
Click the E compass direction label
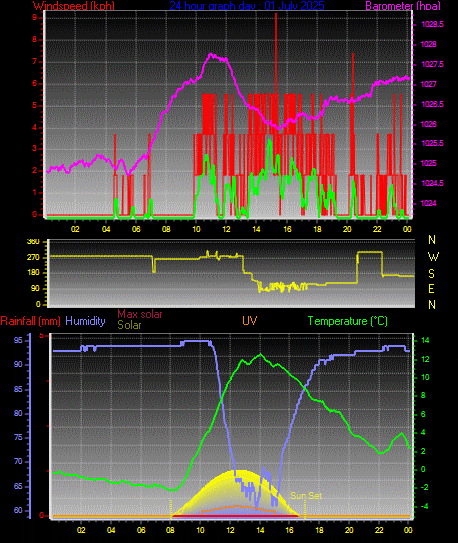(x=431, y=288)
